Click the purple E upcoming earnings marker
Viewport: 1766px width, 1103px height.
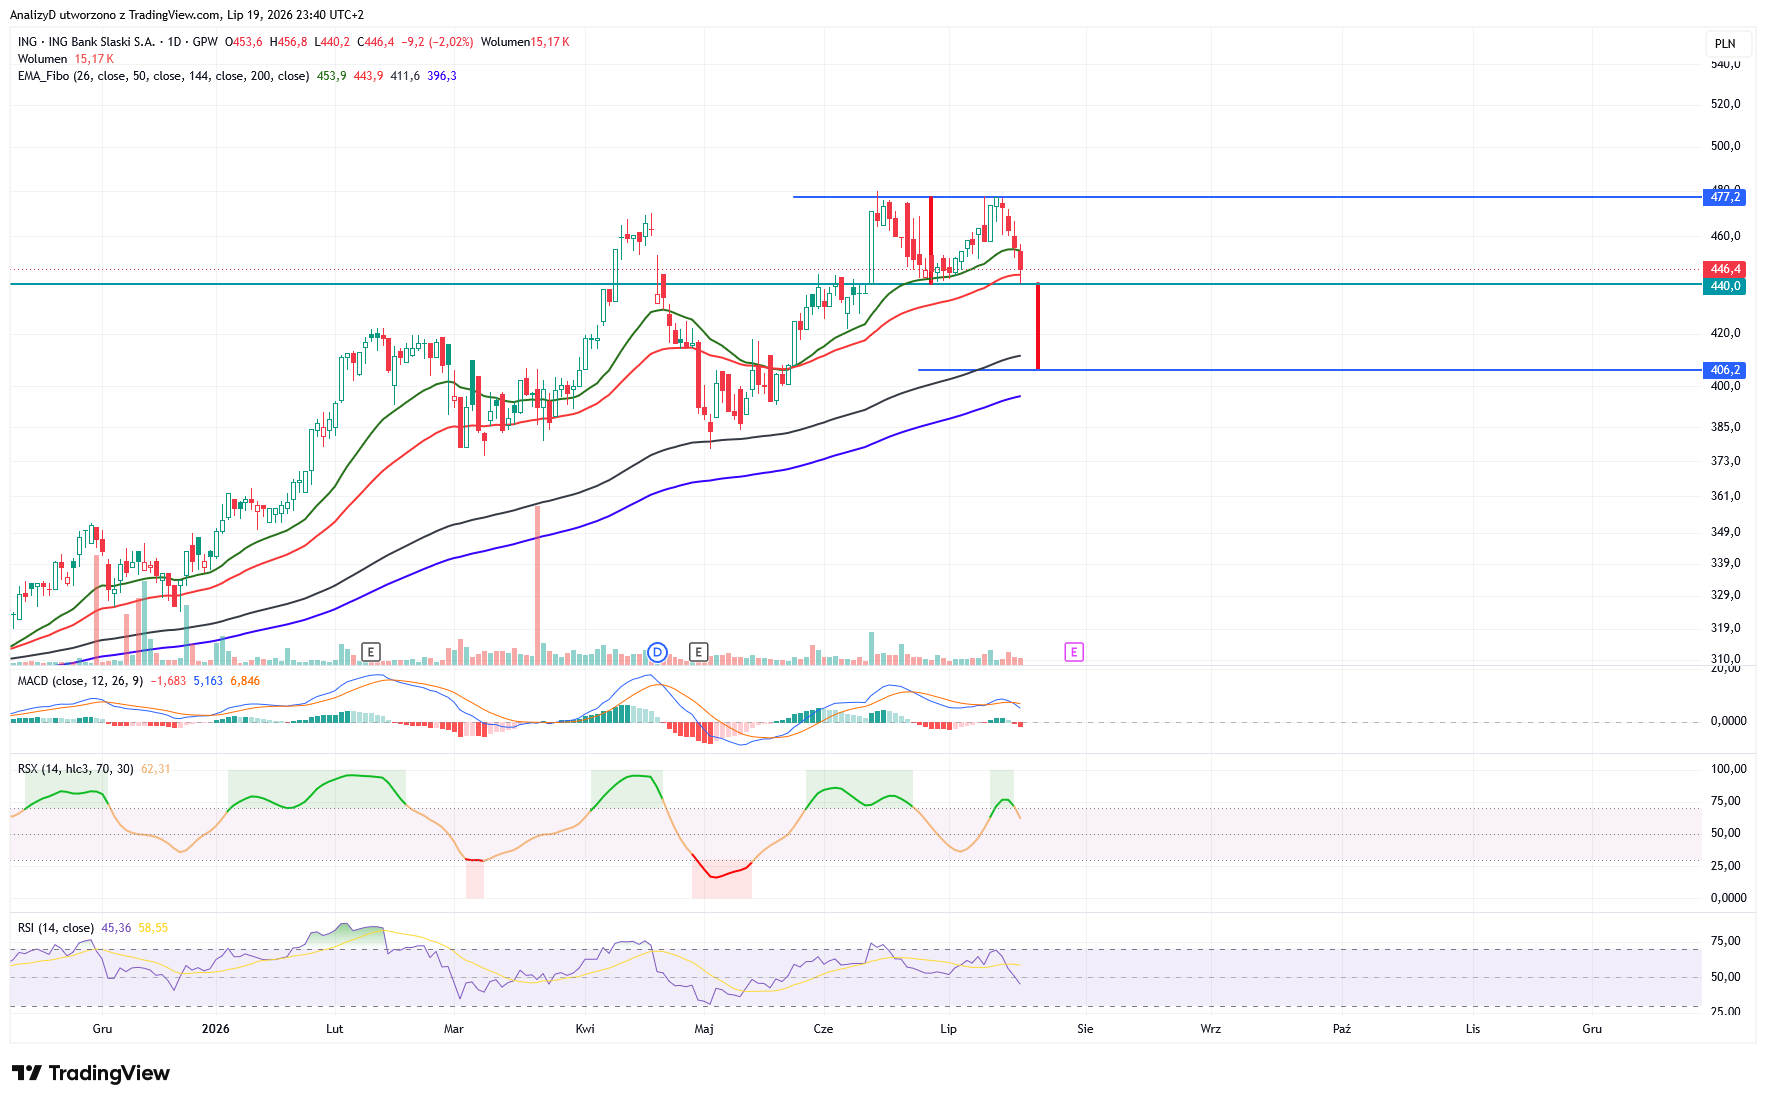tap(1074, 652)
